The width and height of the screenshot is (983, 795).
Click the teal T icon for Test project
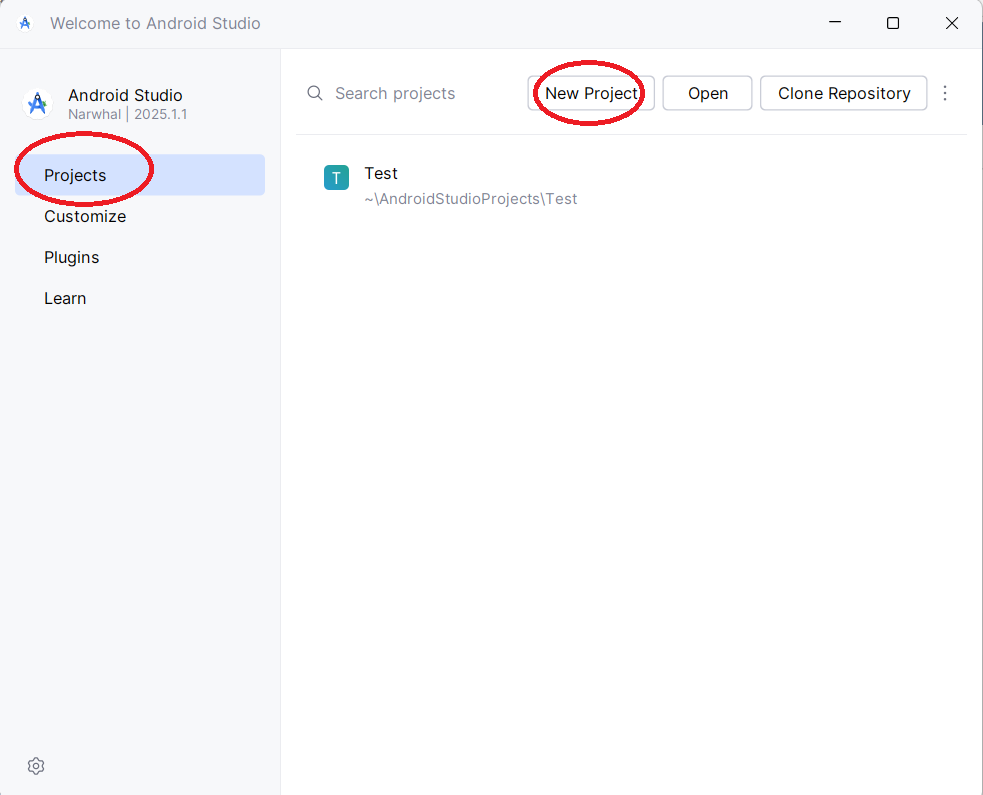point(336,178)
